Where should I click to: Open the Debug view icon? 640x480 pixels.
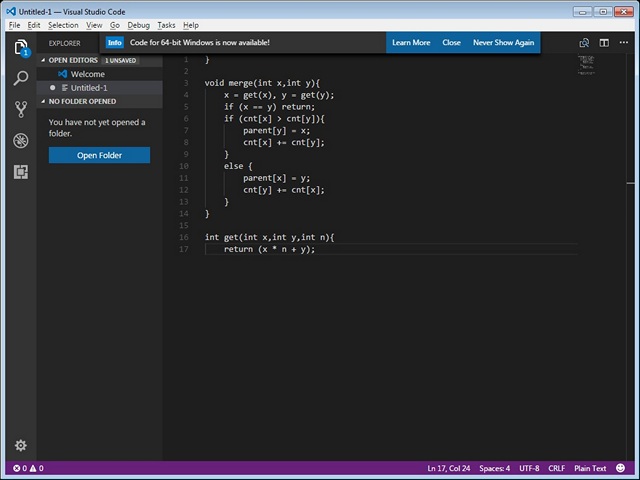(21, 141)
